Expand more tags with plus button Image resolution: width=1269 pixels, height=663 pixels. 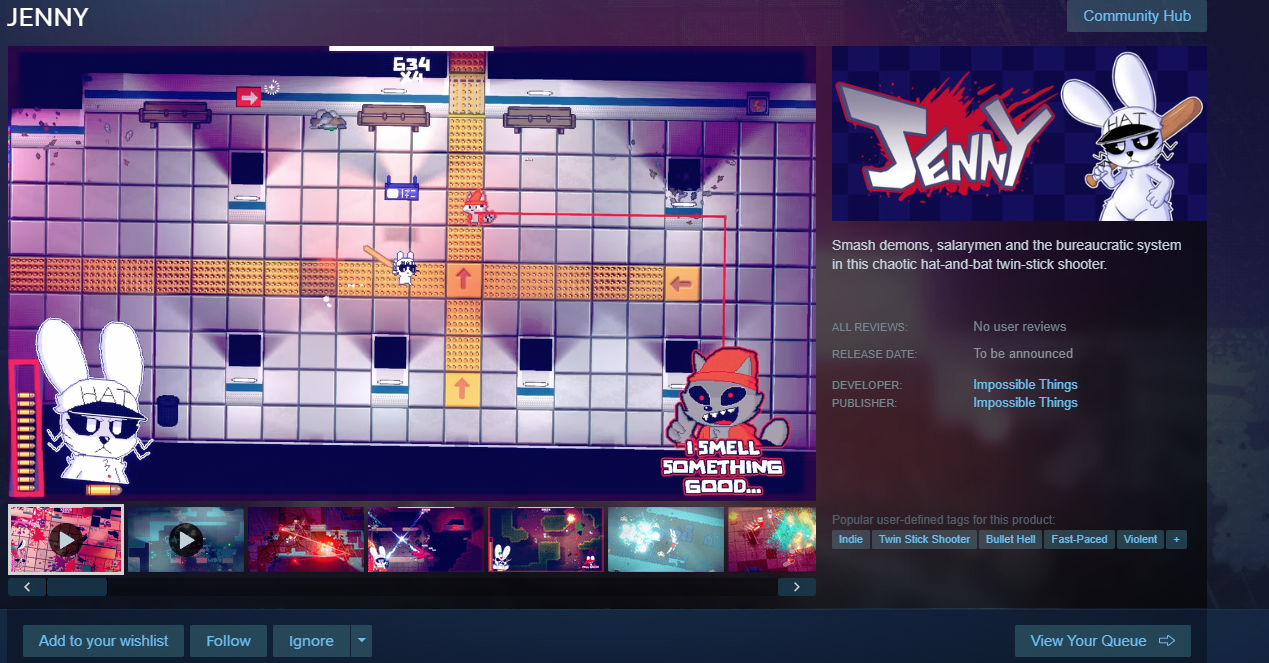point(1176,539)
